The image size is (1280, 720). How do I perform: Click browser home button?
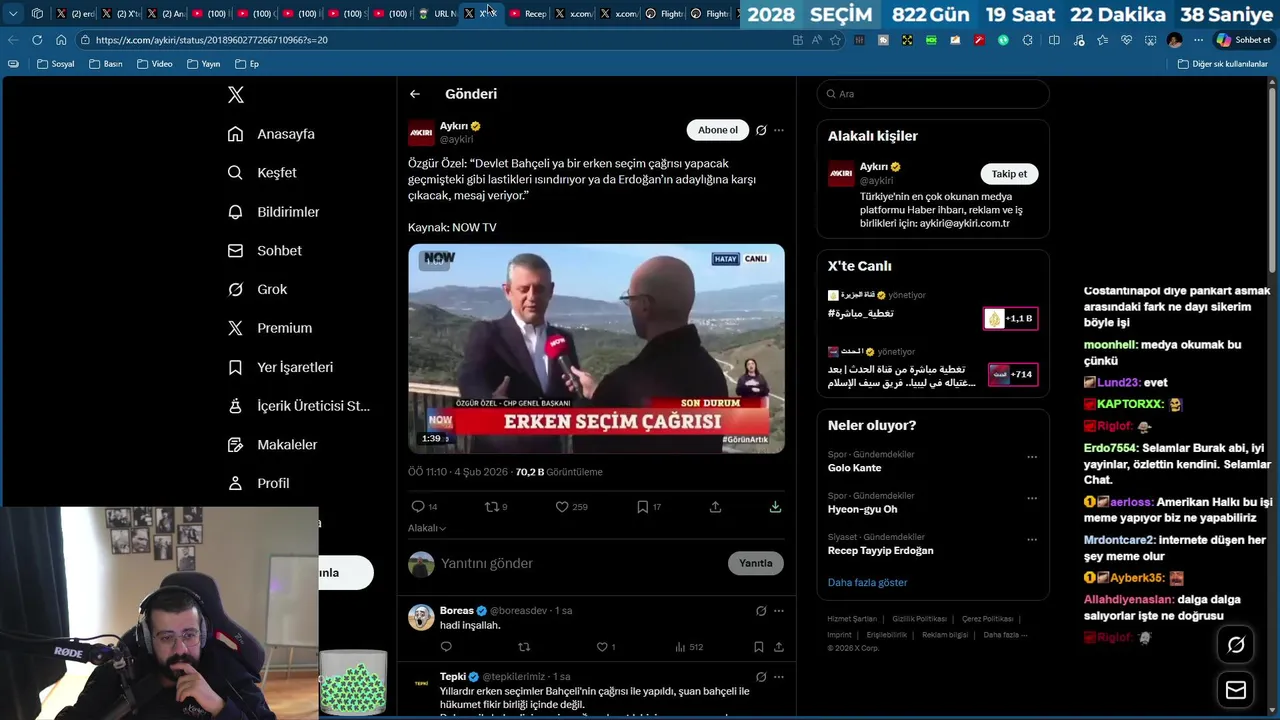61,40
